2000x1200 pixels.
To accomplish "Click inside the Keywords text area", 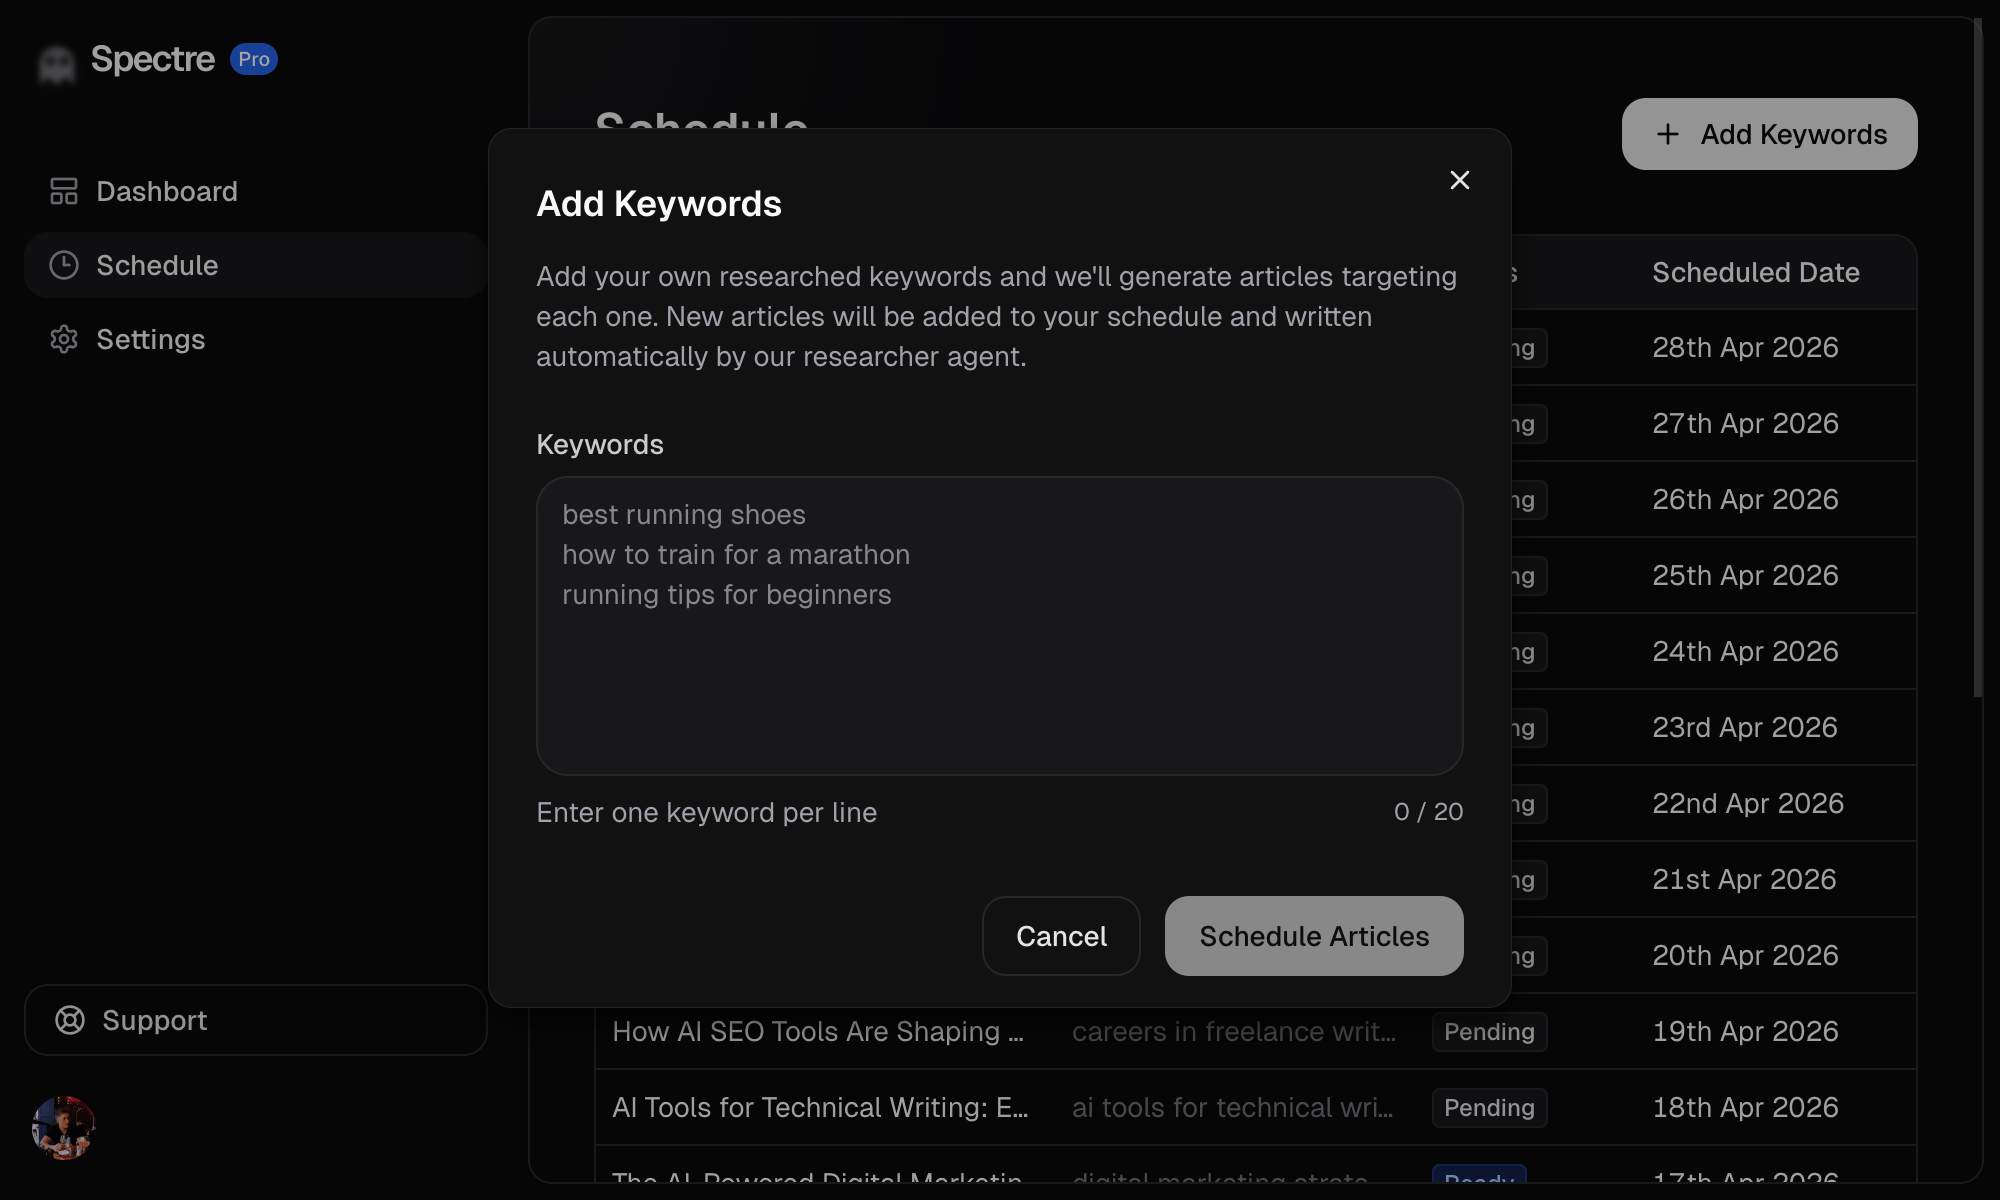I will point(998,626).
